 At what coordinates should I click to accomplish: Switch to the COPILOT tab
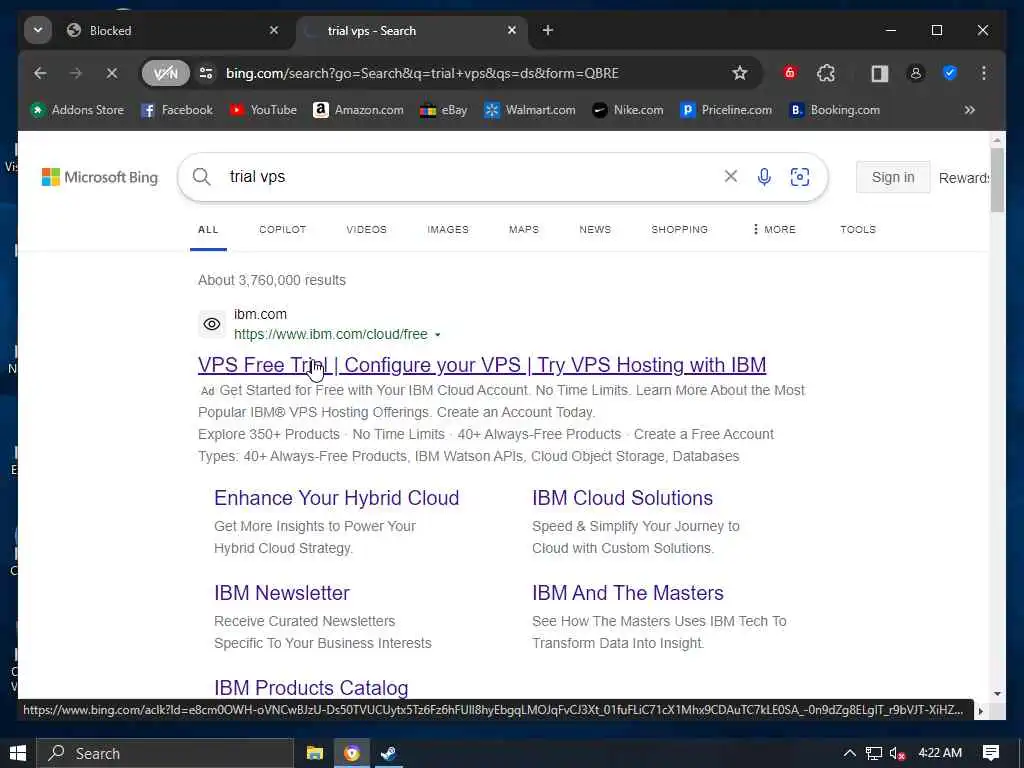point(283,230)
